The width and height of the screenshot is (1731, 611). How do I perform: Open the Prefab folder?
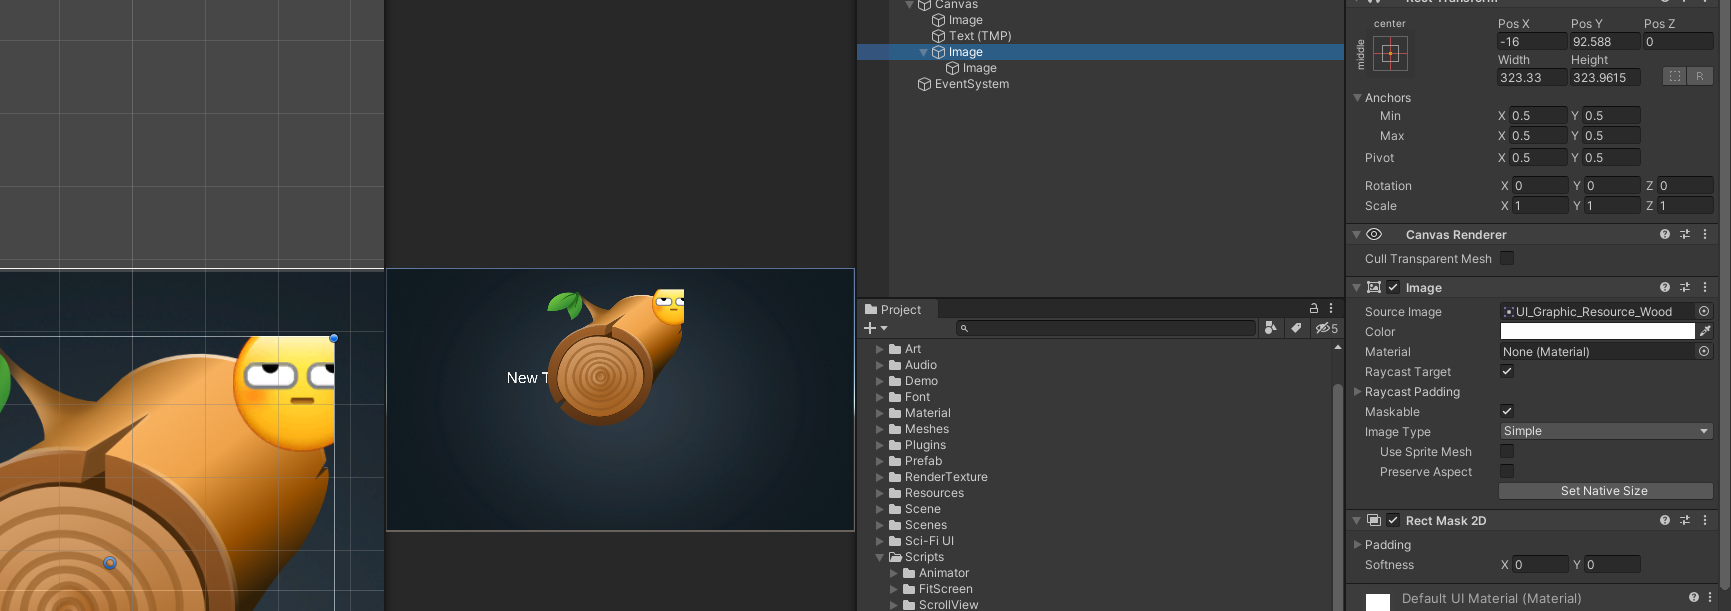923,461
